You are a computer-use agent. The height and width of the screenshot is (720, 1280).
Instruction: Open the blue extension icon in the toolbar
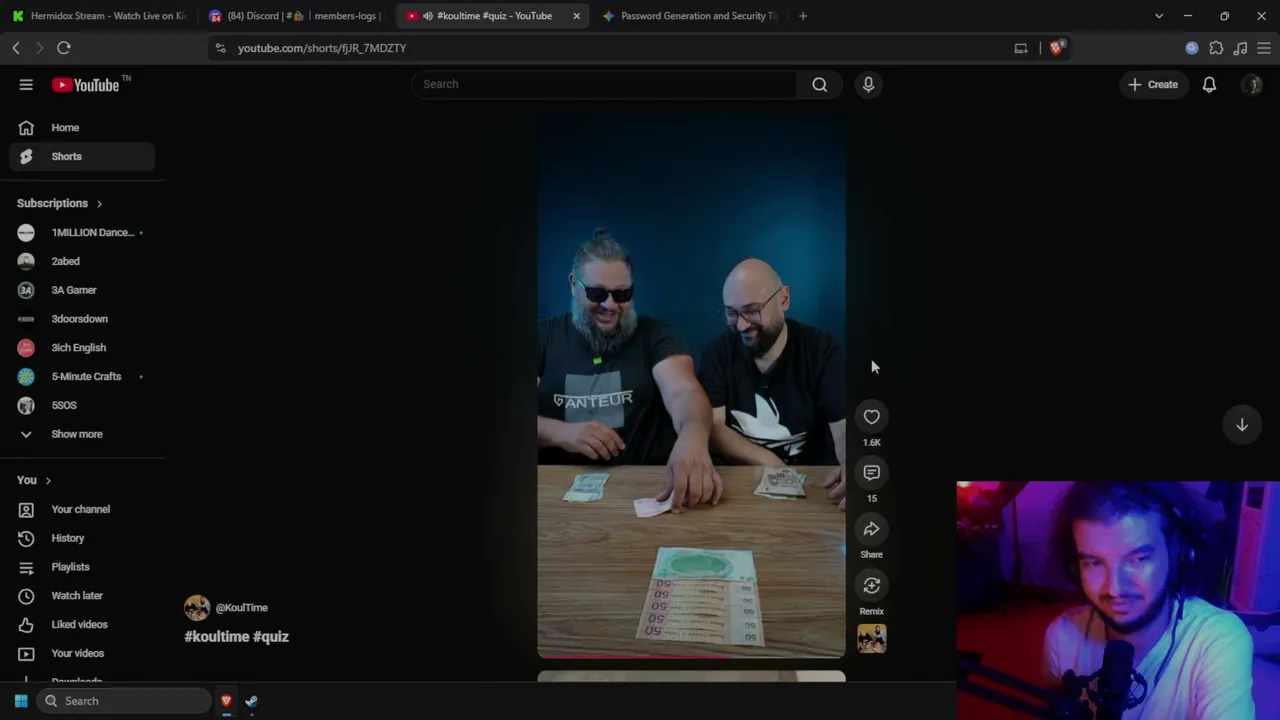(x=1192, y=48)
